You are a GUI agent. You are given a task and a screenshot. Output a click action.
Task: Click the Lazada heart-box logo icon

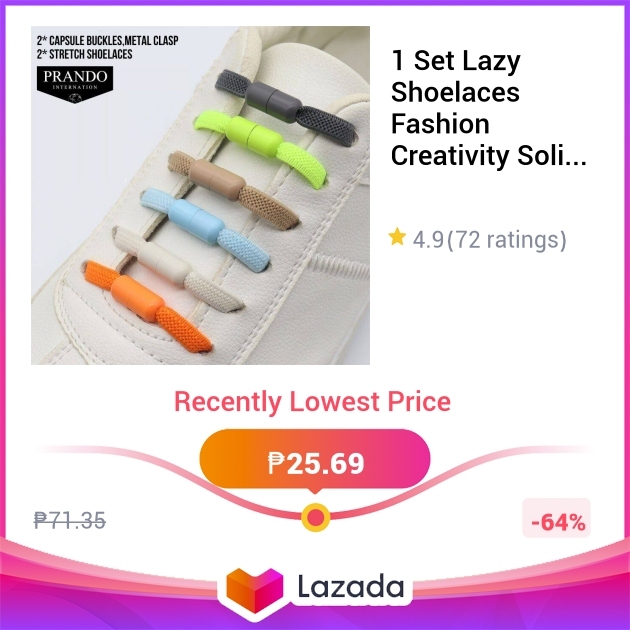pyautogui.click(x=255, y=590)
